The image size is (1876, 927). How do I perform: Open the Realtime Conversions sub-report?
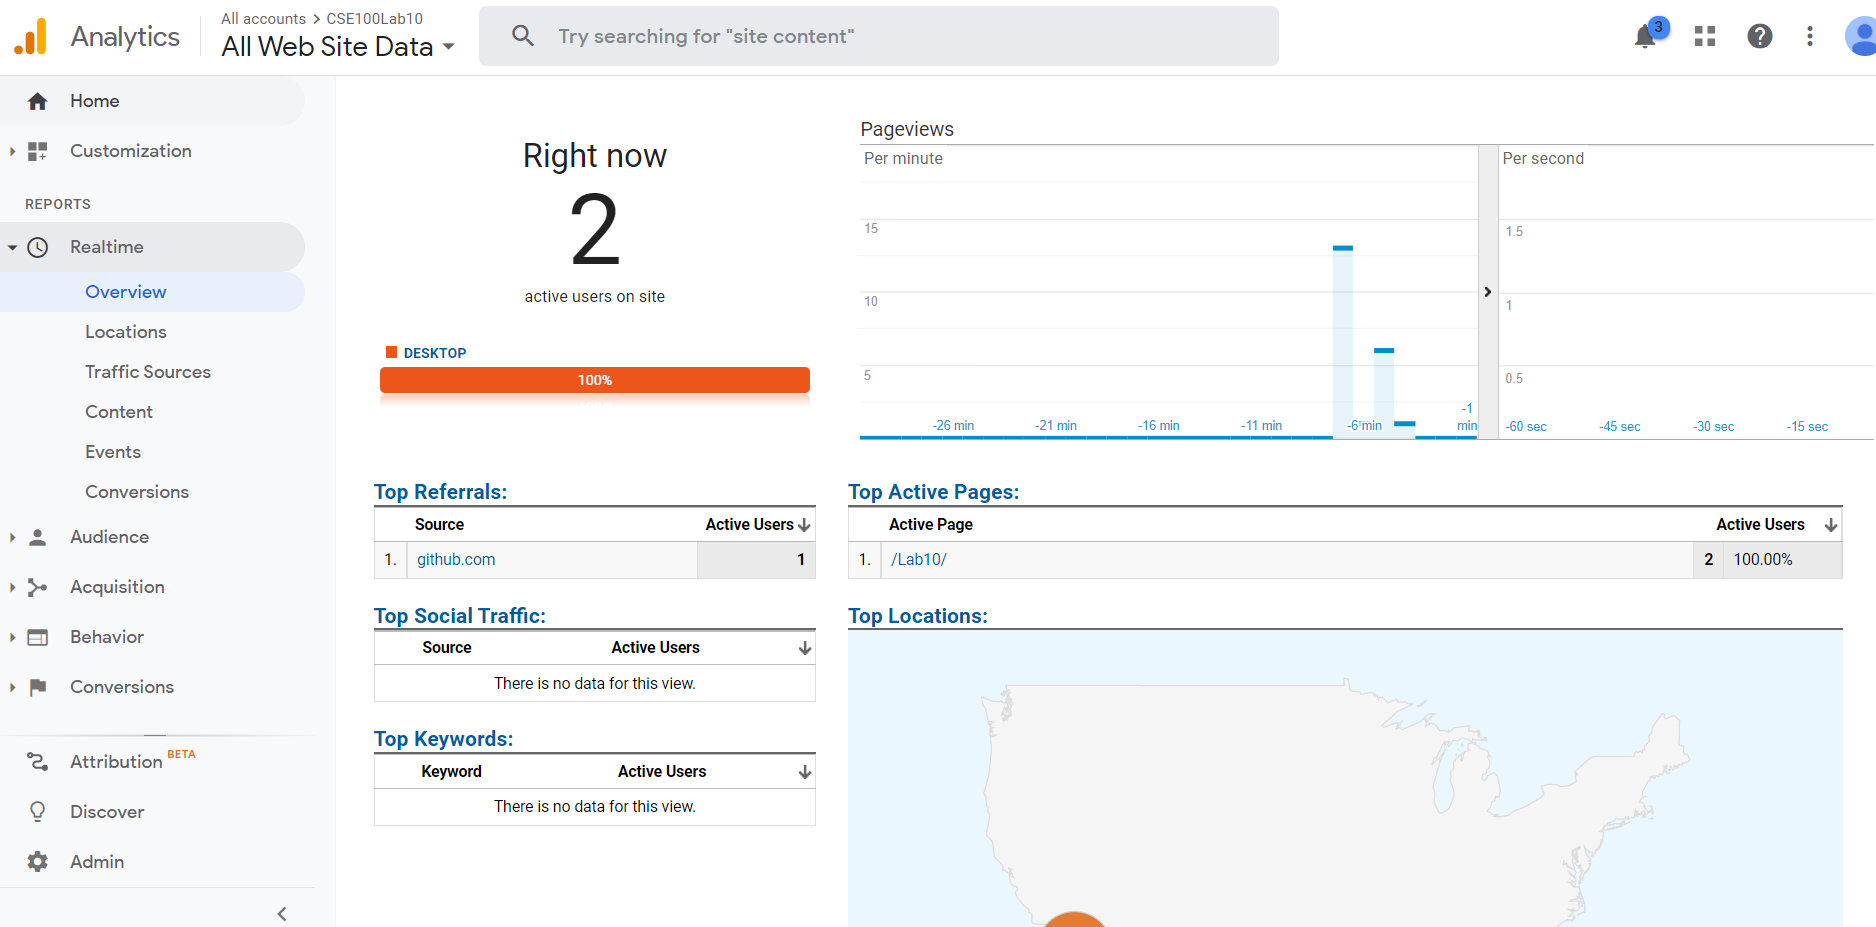click(137, 492)
